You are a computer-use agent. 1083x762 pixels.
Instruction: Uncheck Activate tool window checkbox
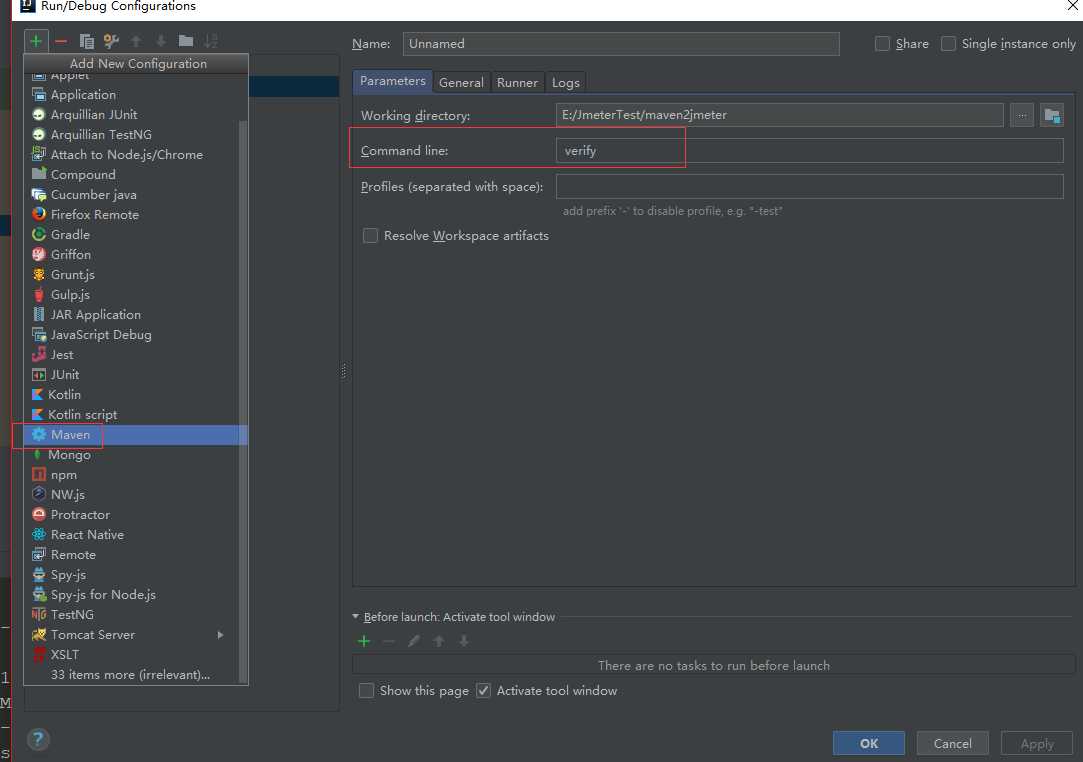(483, 691)
